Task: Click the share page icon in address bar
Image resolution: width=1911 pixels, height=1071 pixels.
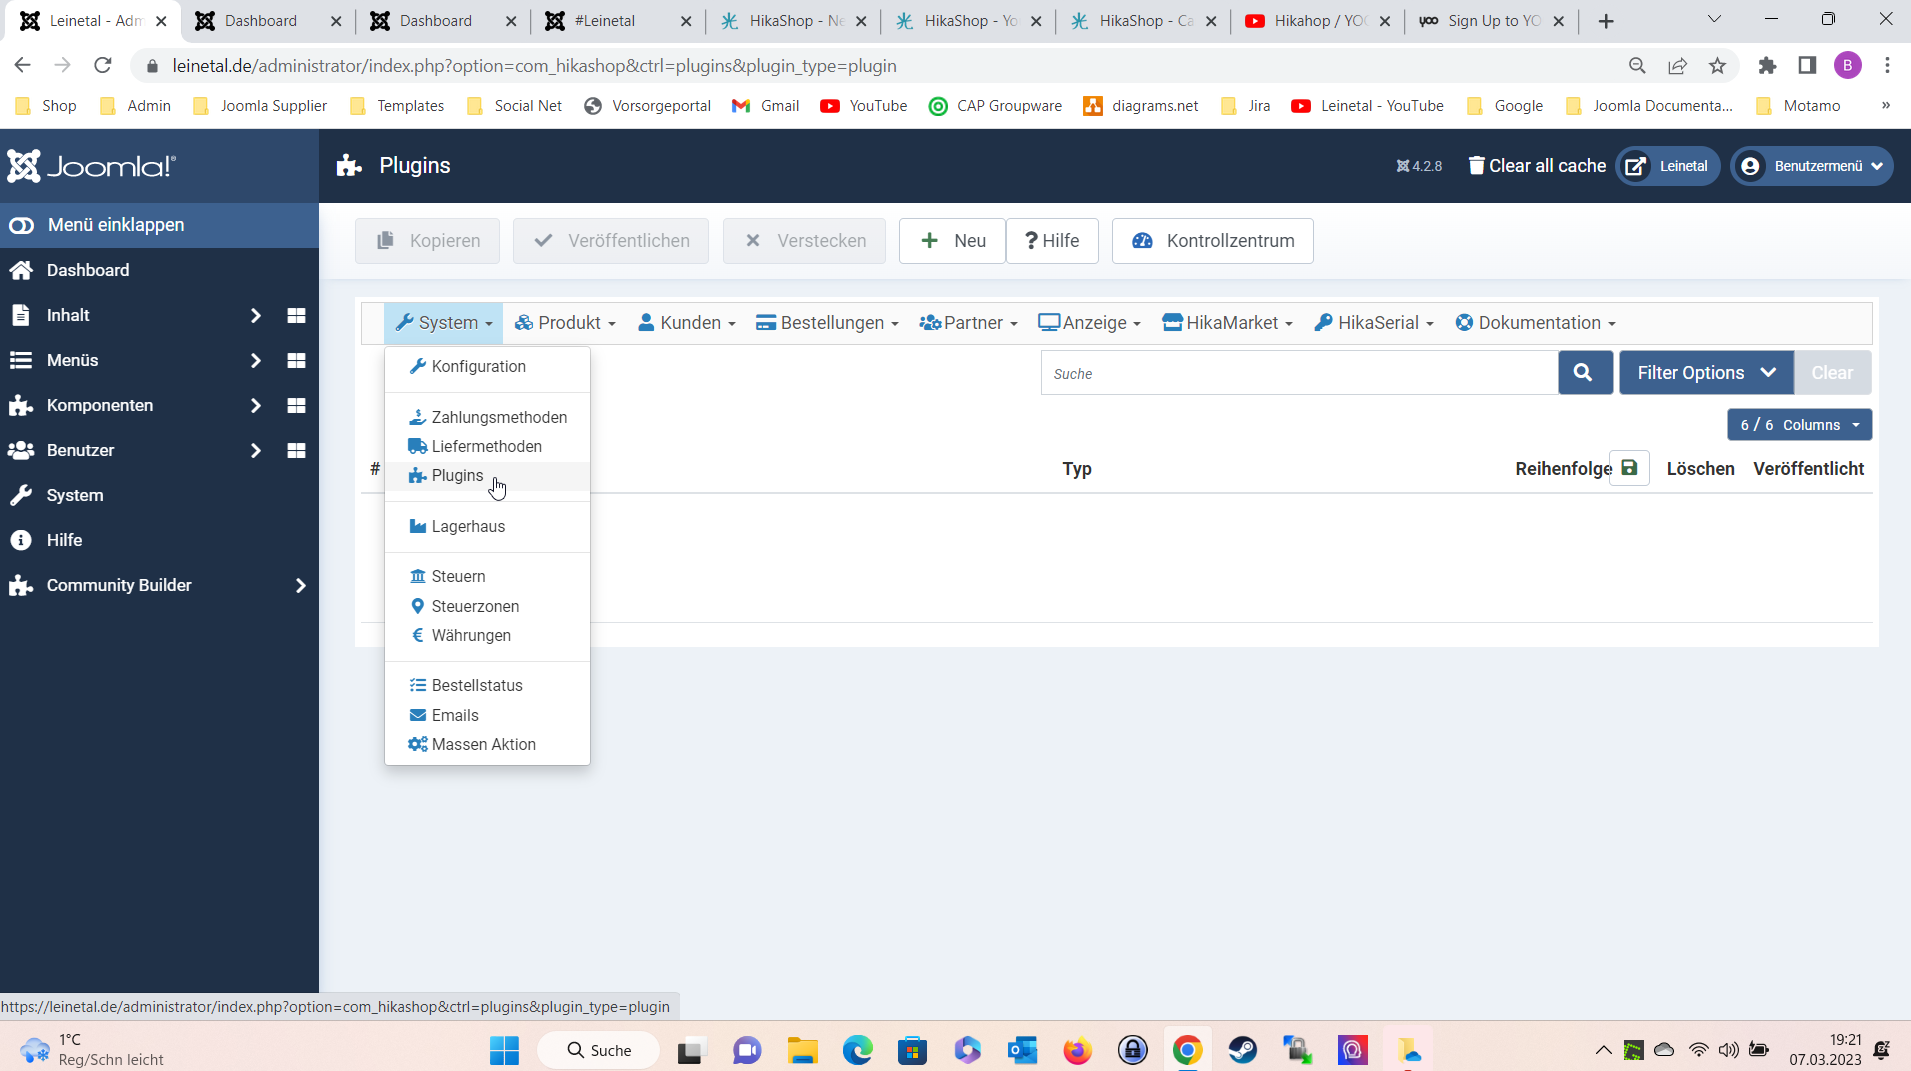Action: [x=1677, y=66]
